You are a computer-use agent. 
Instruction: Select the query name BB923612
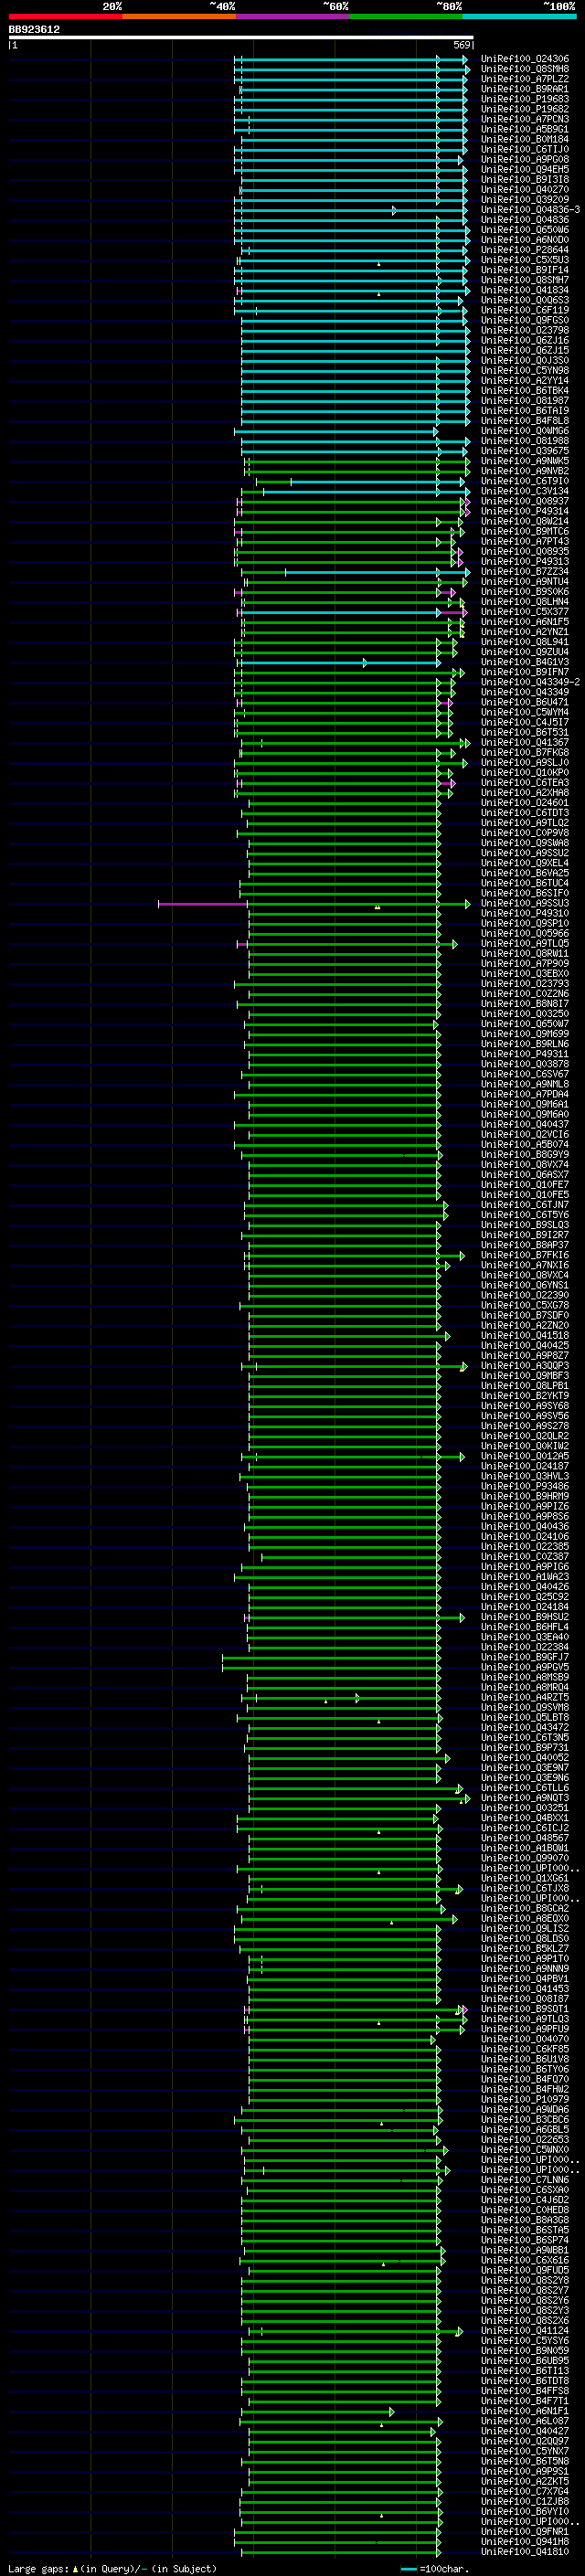pos(34,30)
